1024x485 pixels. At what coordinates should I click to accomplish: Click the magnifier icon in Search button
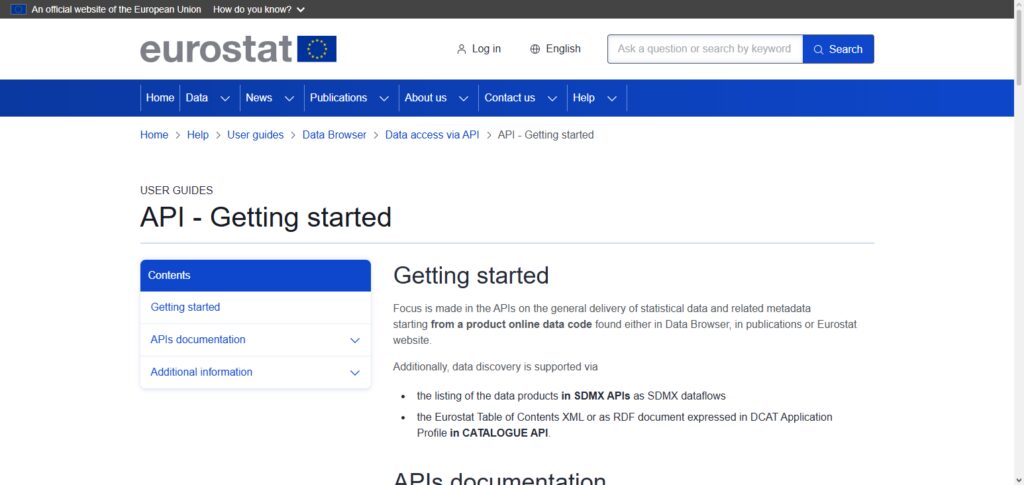818,50
